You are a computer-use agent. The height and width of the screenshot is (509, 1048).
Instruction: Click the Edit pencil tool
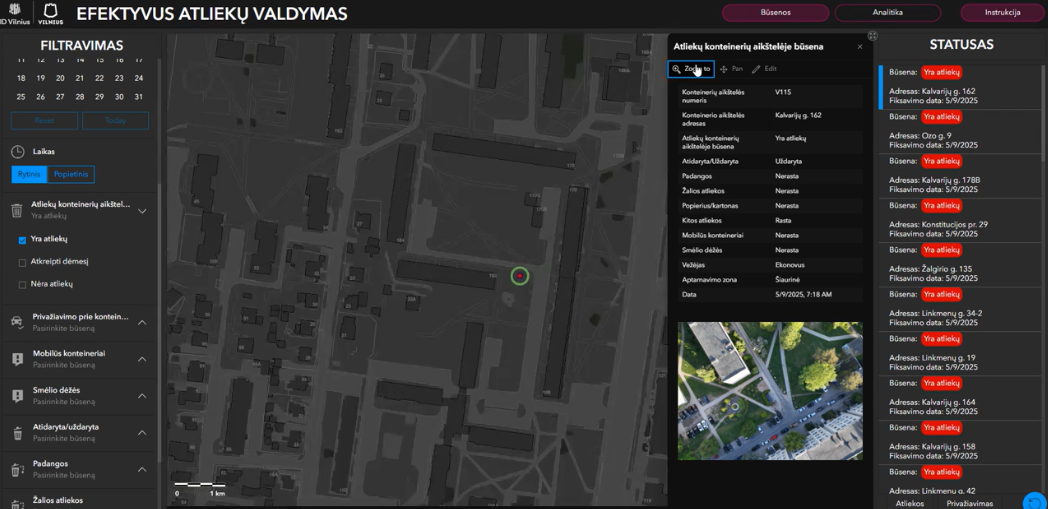coord(764,69)
